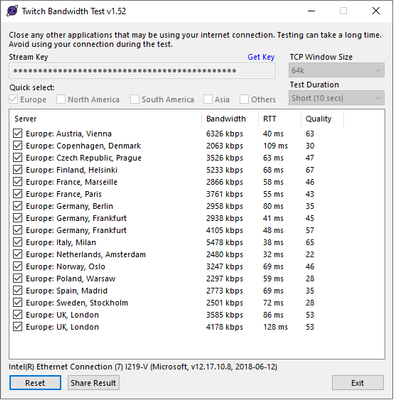Select the 2063 kbps bandwidth value
Screen dimensions: 394x400
pos(225,146)
